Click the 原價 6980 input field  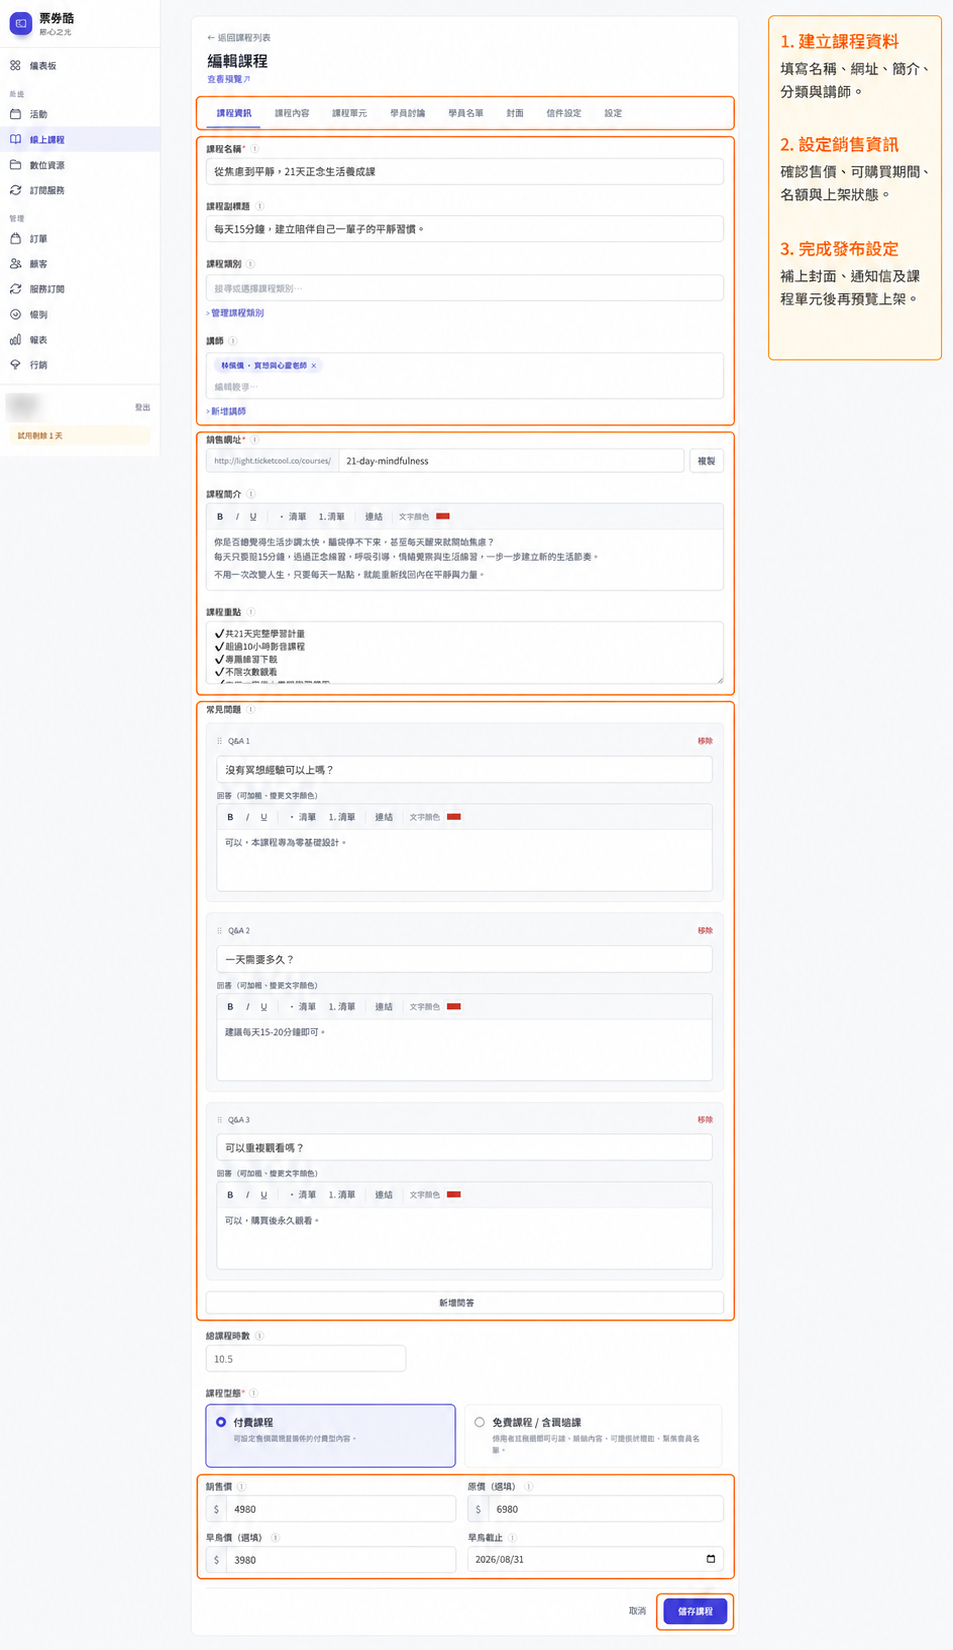coord(606,1509)
